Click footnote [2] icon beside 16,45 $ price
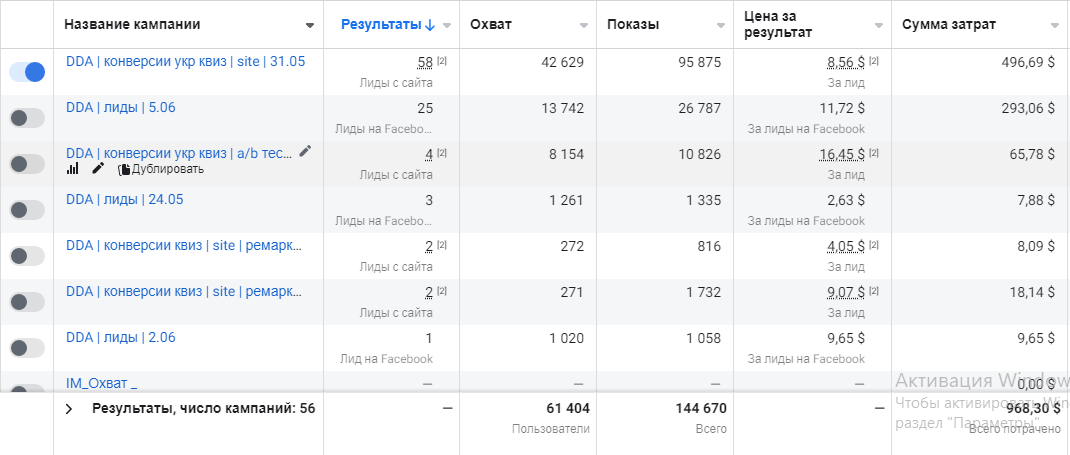This screenshot has width=1070, height=455. click(874, 153)
